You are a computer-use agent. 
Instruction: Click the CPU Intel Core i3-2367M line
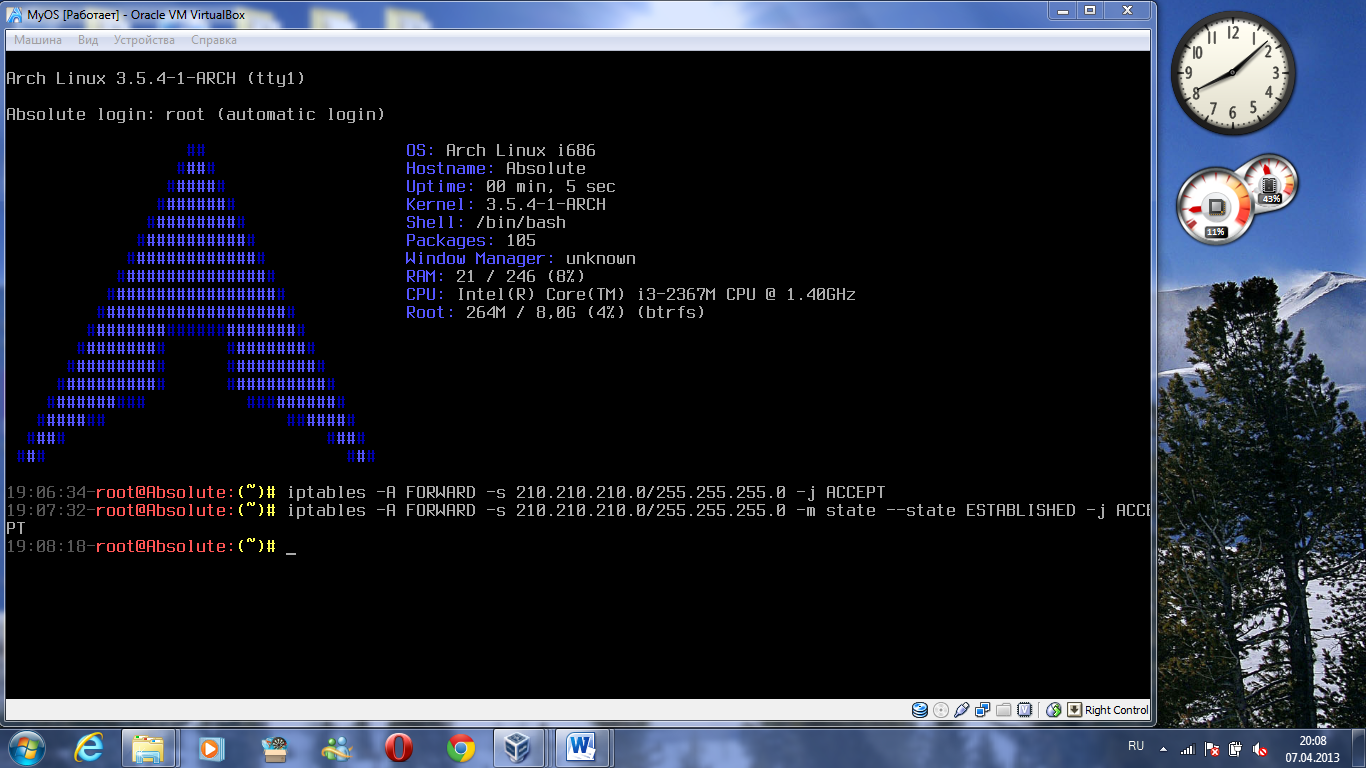[631, 295]
